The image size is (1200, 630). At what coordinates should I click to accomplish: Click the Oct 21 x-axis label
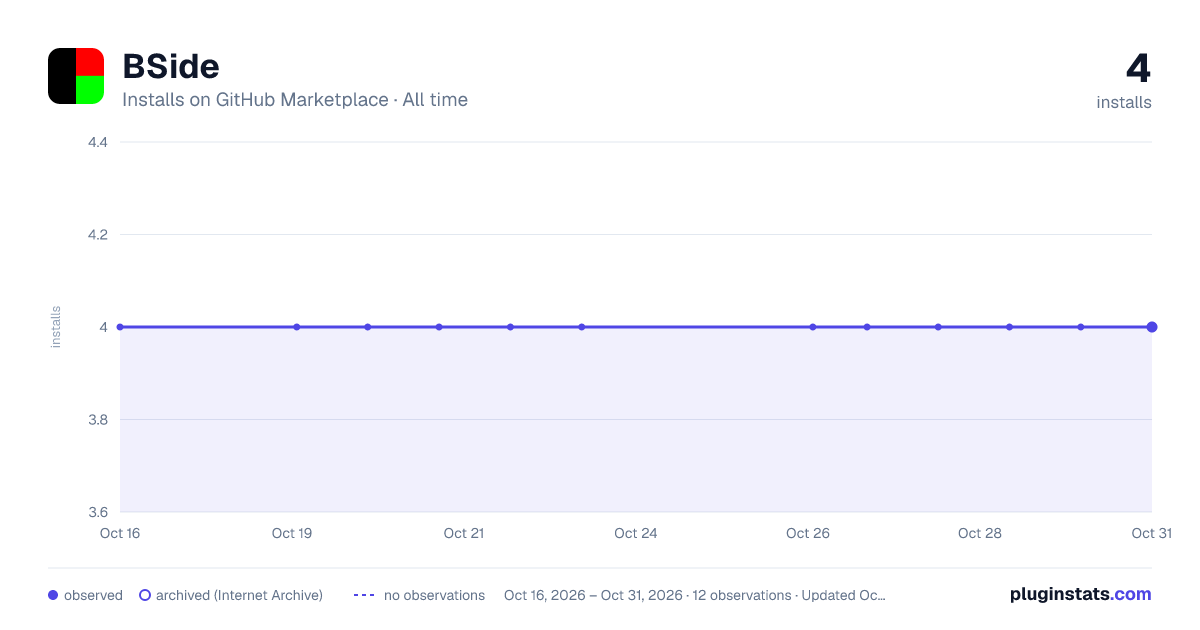click(x=464, y=533)
